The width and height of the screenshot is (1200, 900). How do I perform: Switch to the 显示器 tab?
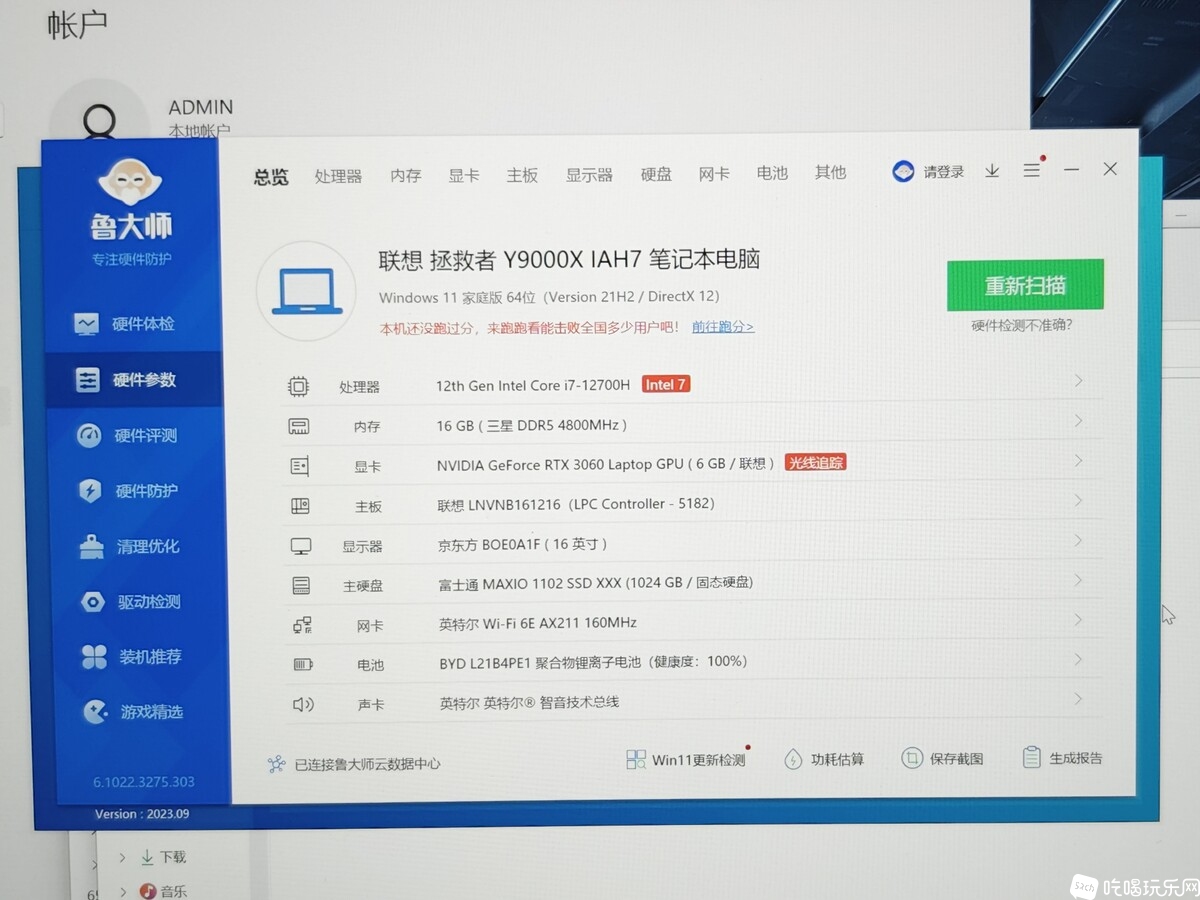pyautogui.click(x=589, y=175)
